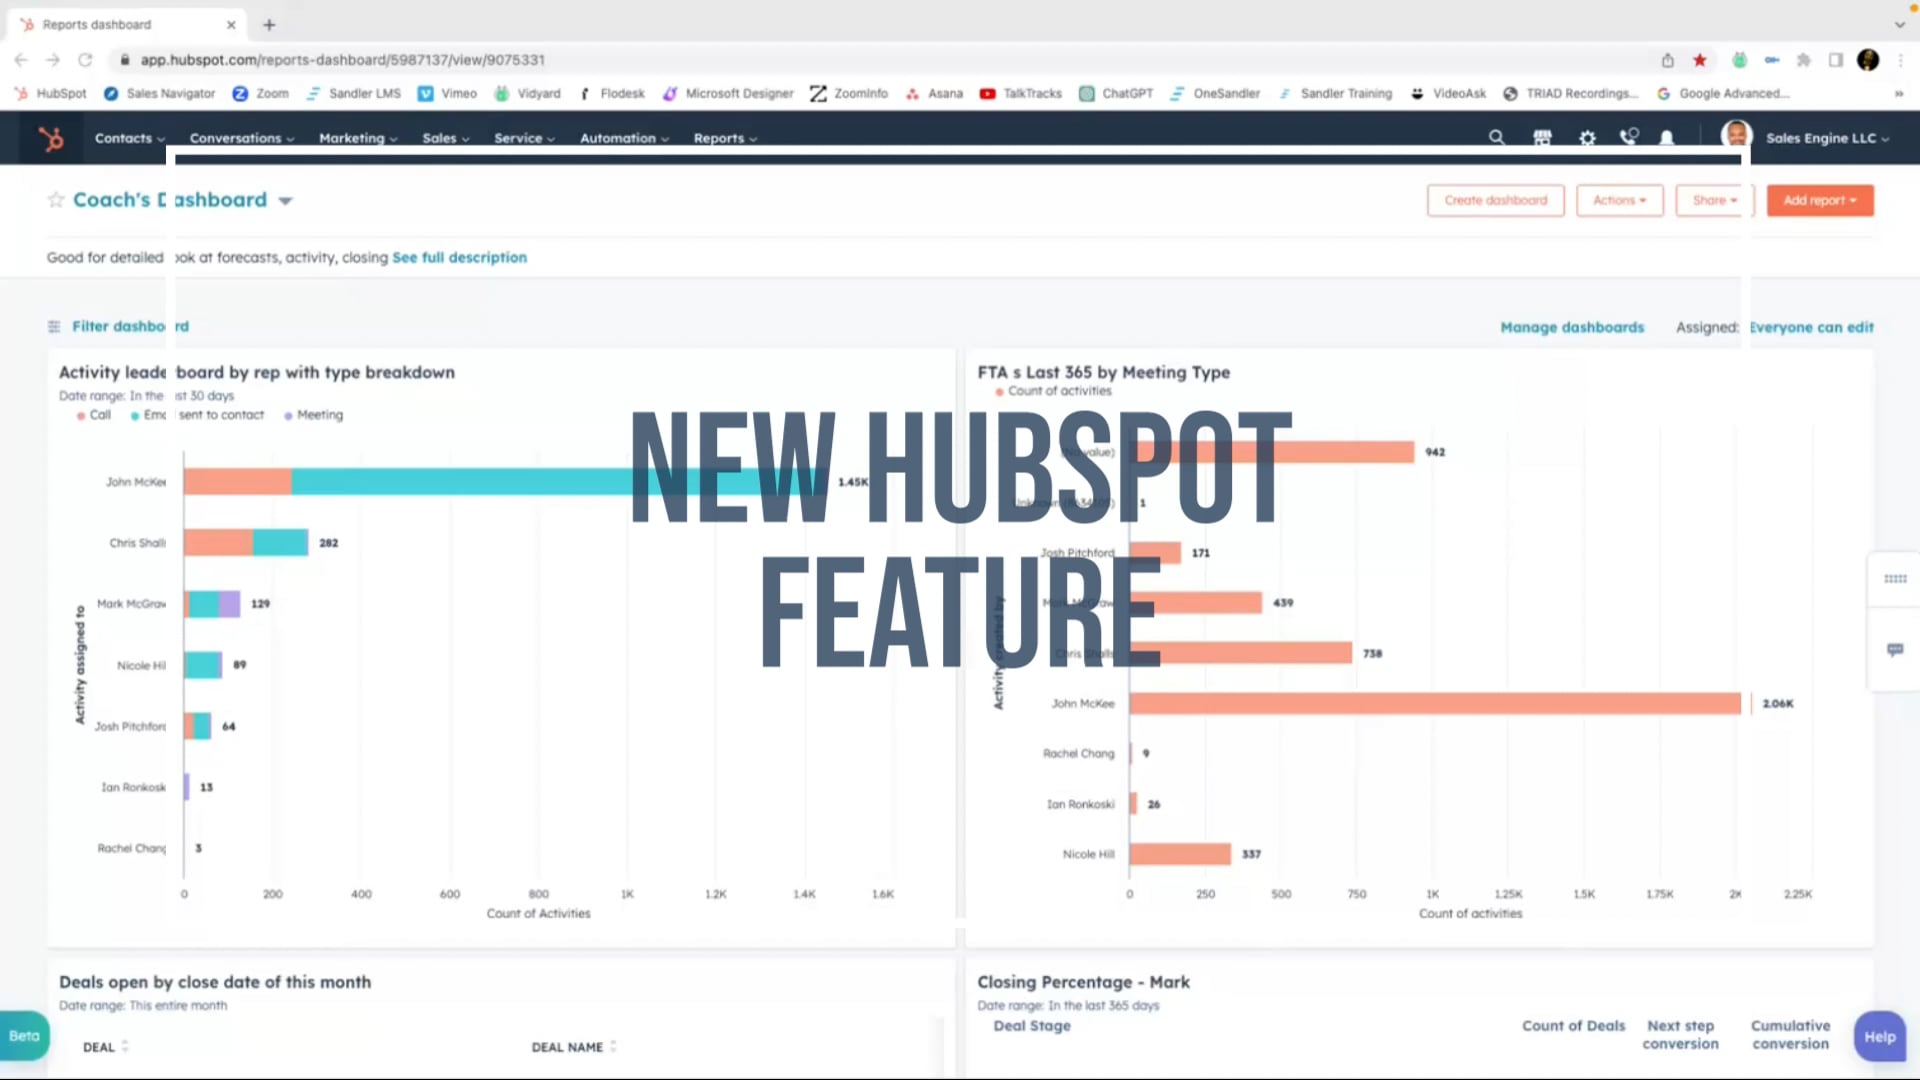Open the Share dropdown

tap(1714, 200)
